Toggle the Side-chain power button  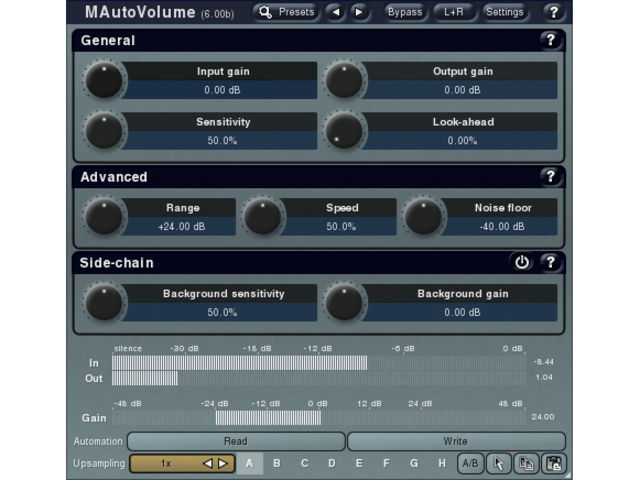(x=522, y=262)
